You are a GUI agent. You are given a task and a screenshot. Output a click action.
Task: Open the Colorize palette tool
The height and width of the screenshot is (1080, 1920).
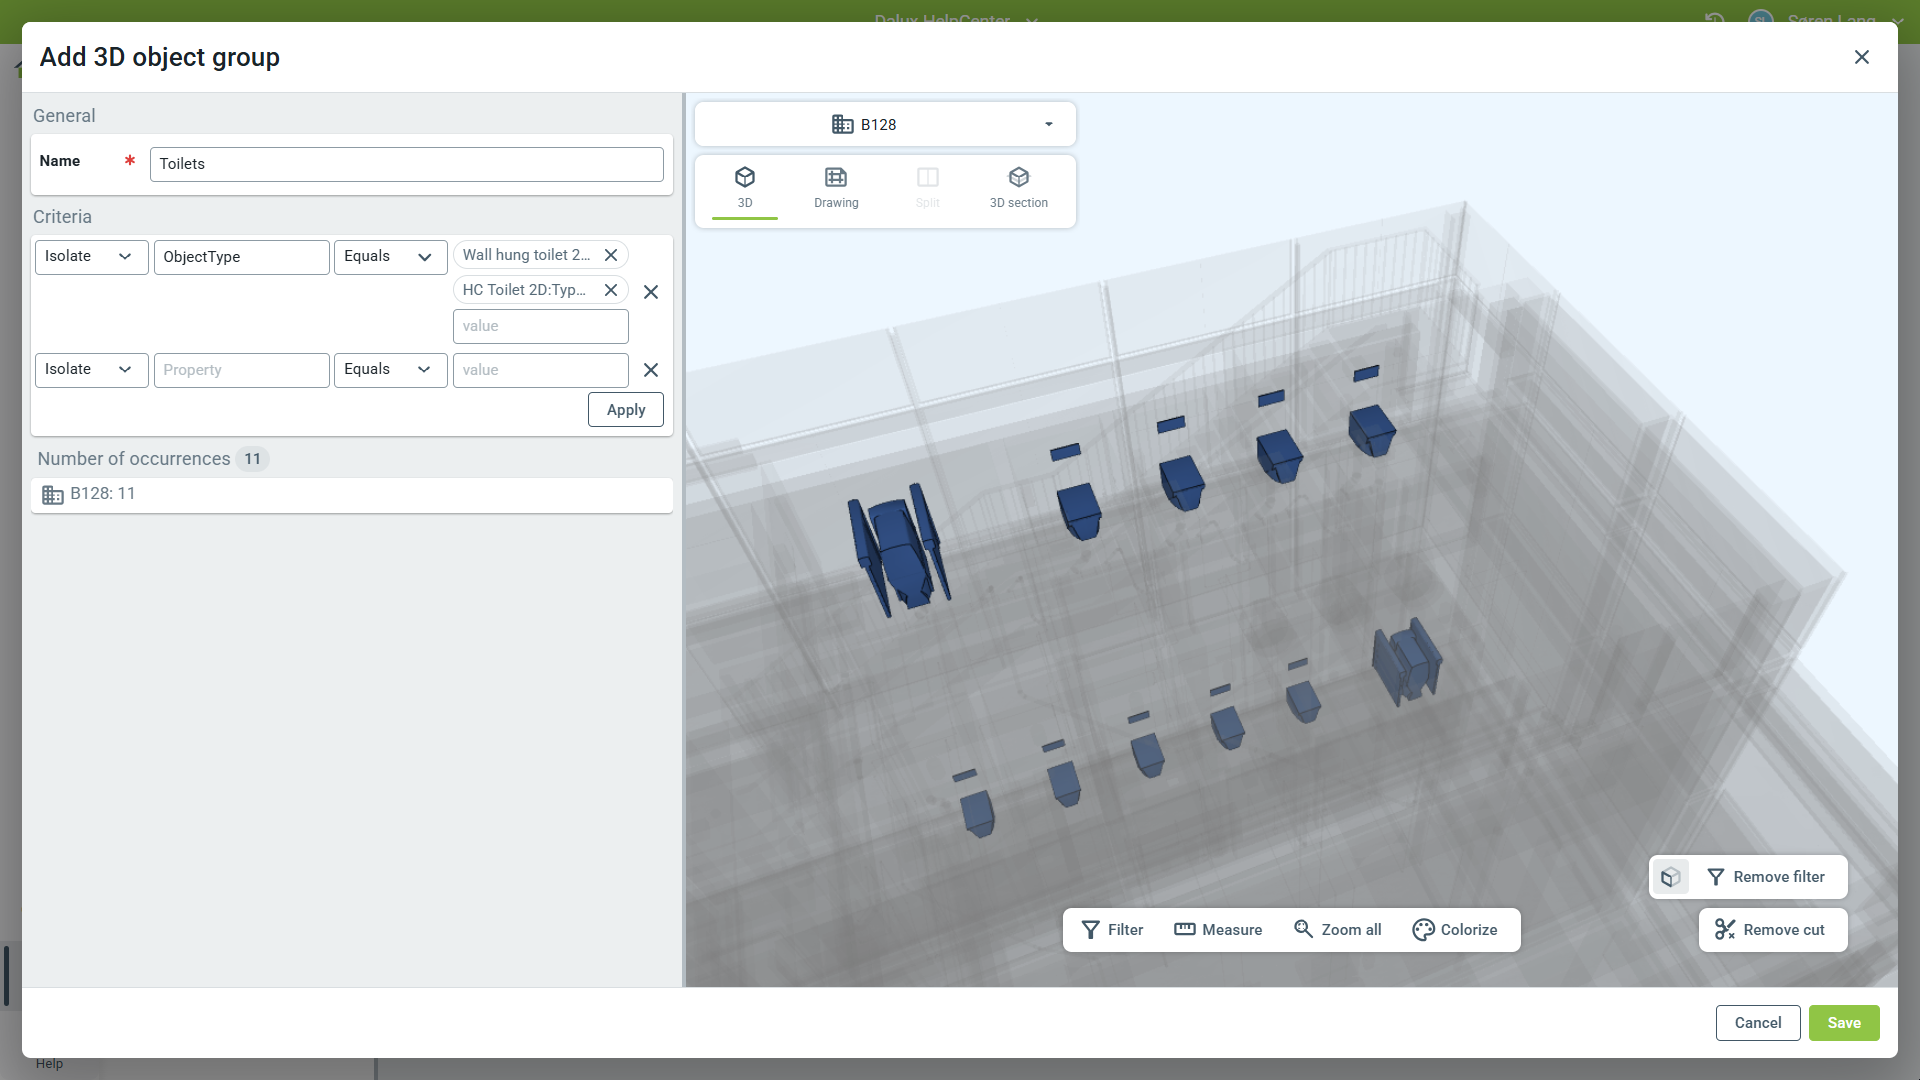point(1454,930)
